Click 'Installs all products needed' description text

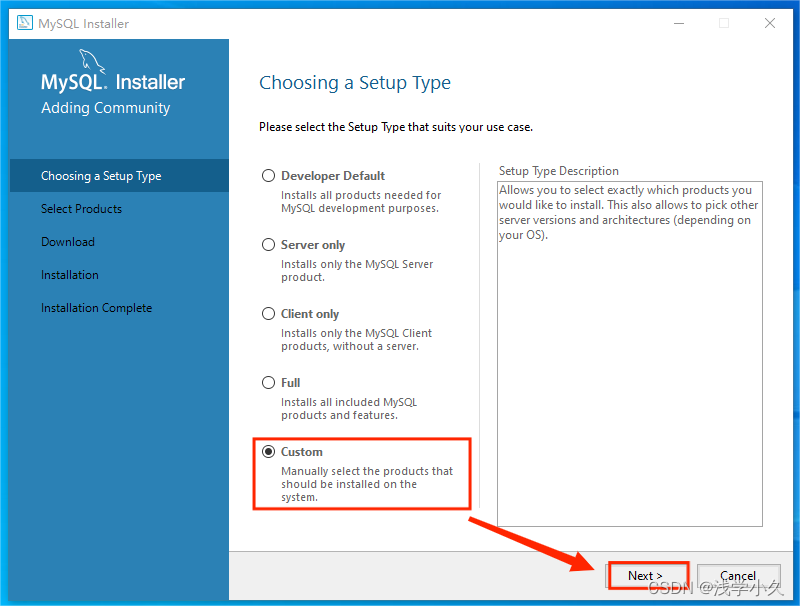point(361,201)
